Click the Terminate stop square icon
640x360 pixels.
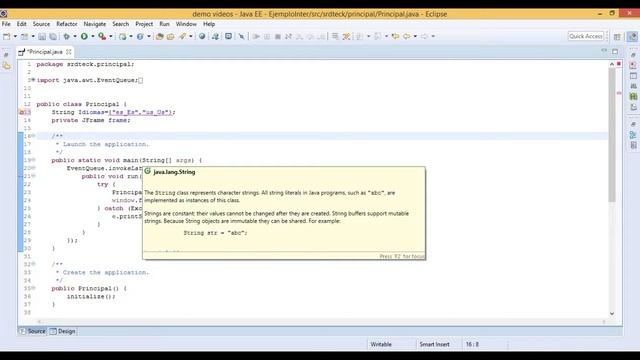[278, 36]
